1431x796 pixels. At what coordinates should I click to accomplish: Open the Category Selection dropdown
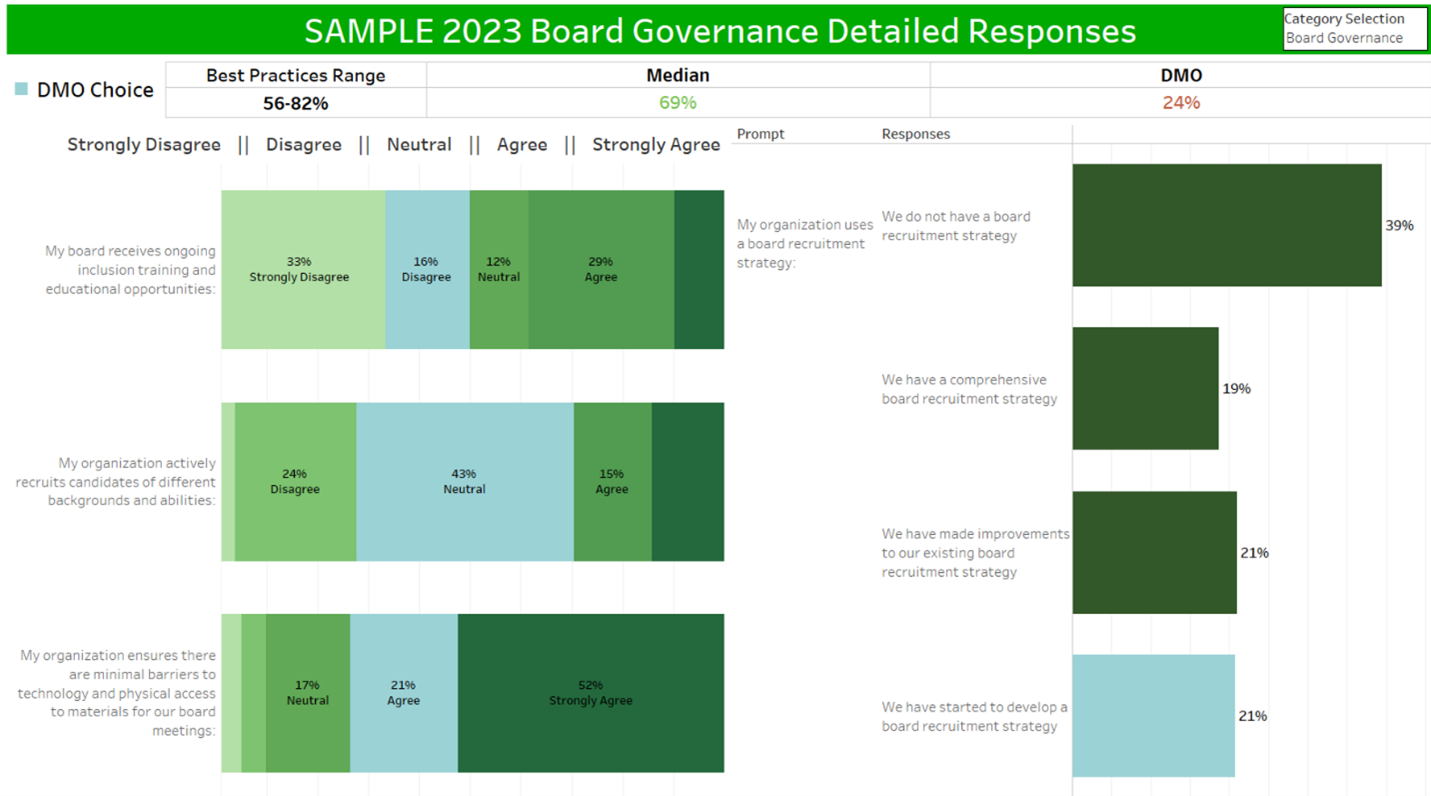click(1354, 38)
